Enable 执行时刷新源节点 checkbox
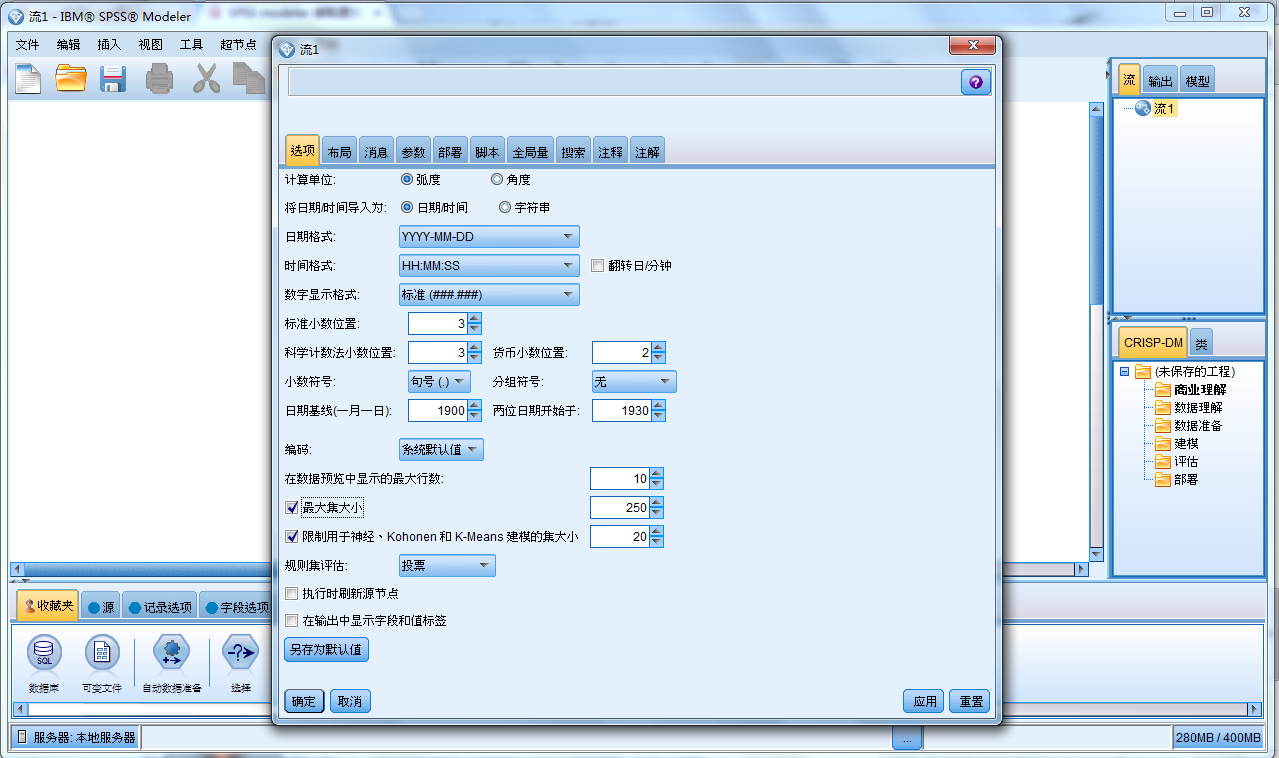The image size is (1279, 758). coord(292,594)
